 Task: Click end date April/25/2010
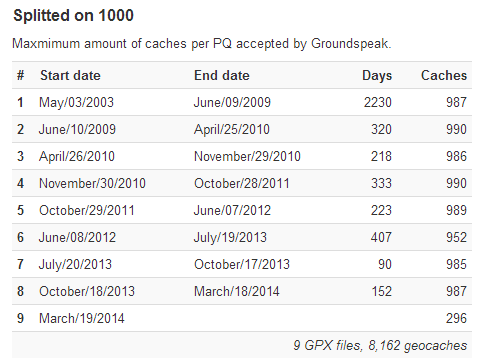[232, 129]
